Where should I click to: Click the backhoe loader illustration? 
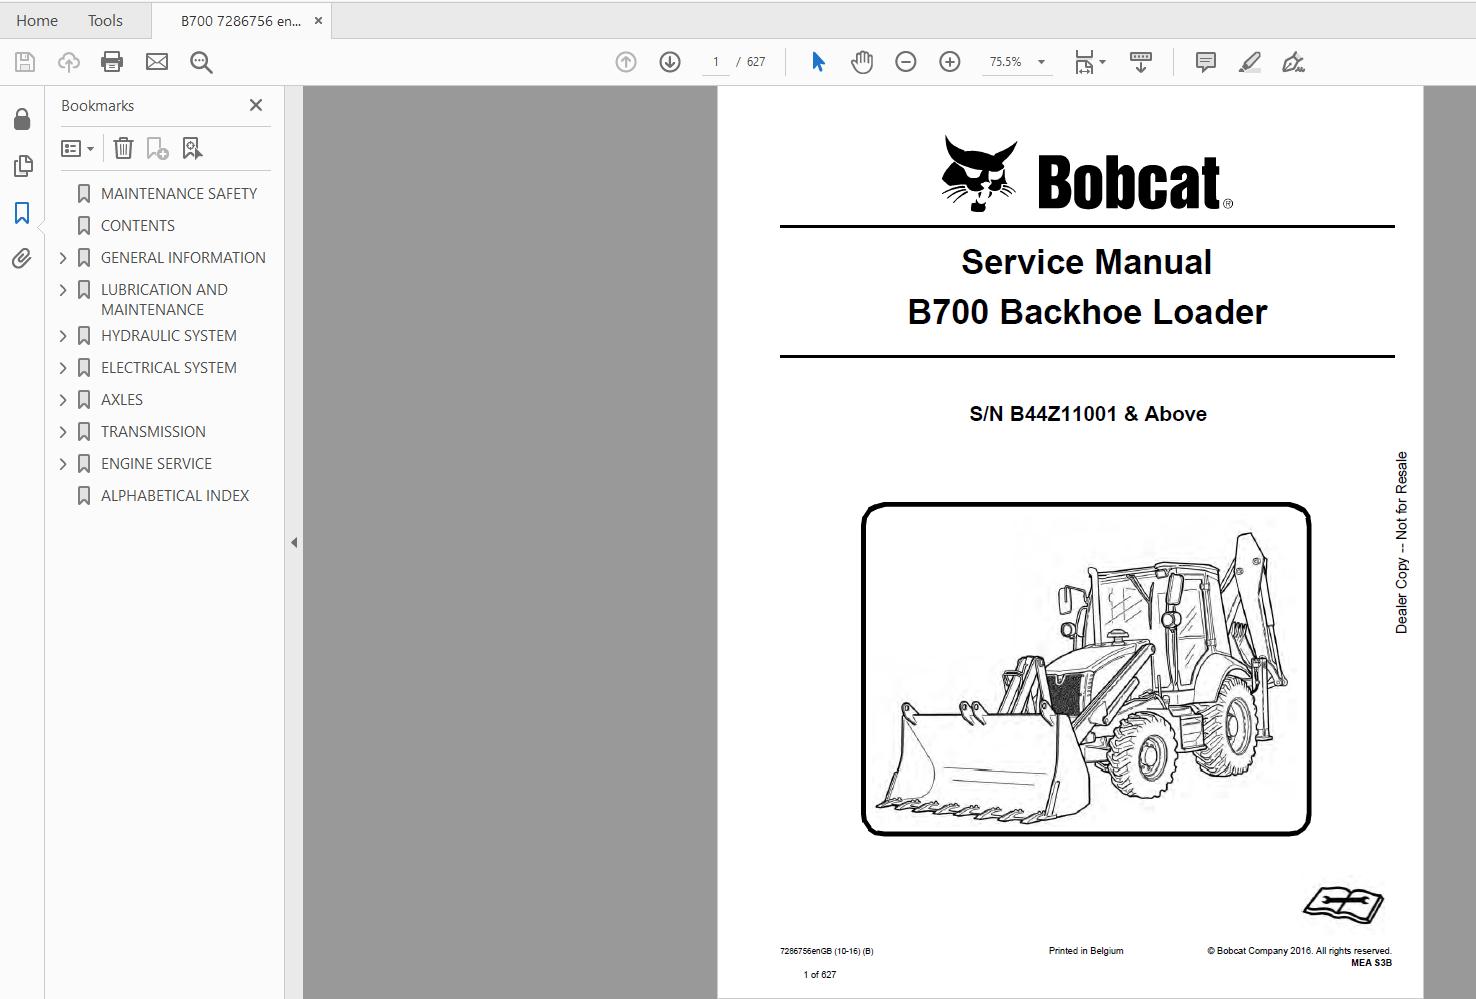coord(1086,669)
